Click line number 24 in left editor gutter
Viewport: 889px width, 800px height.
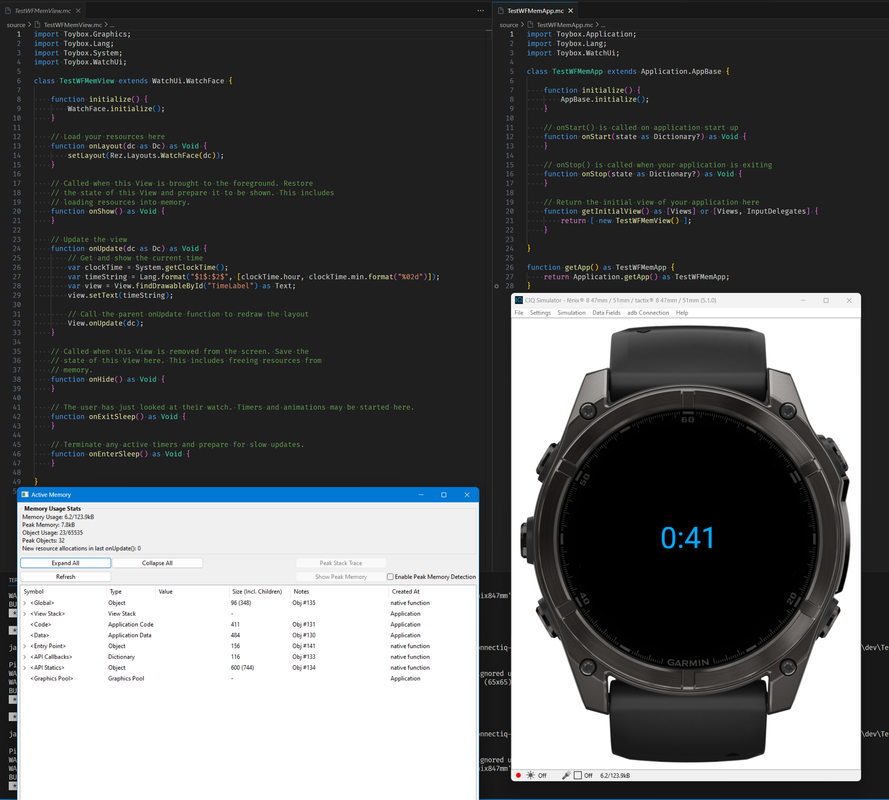16,248
